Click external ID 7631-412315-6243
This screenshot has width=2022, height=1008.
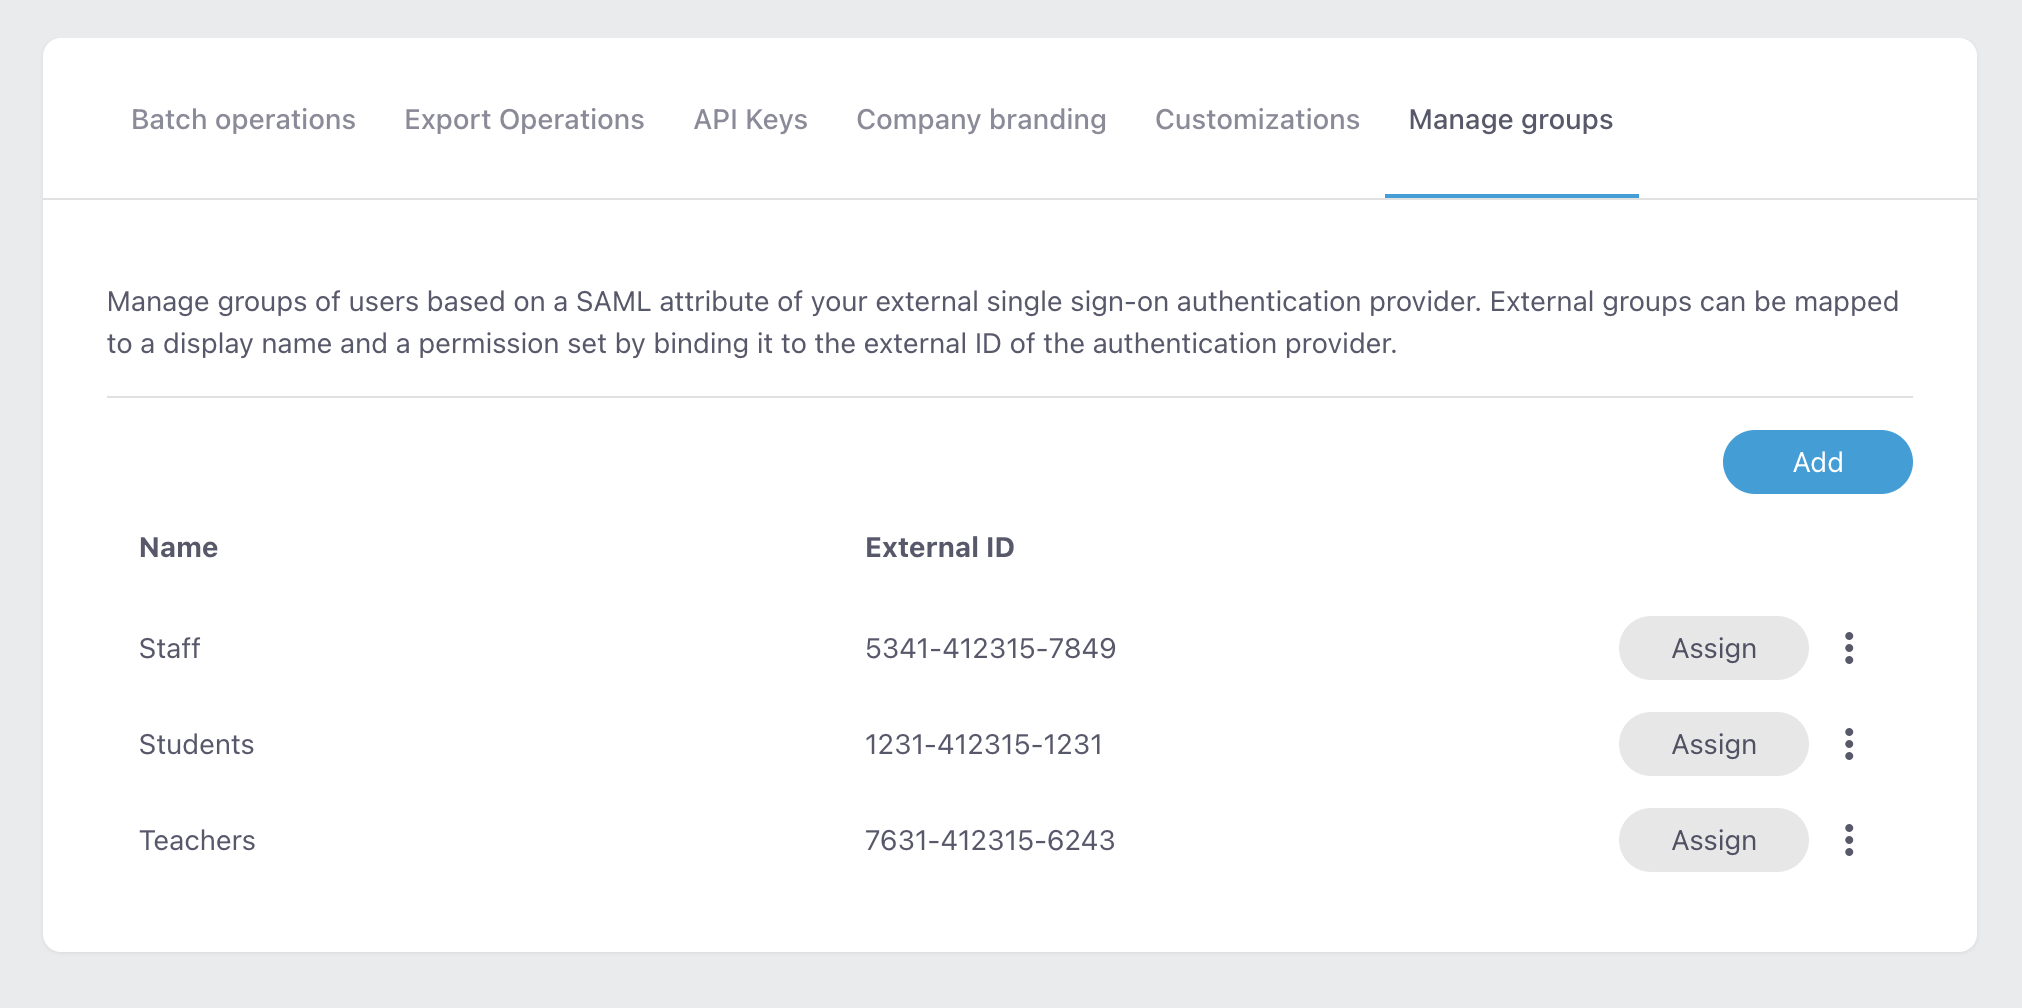coord(989,840)
